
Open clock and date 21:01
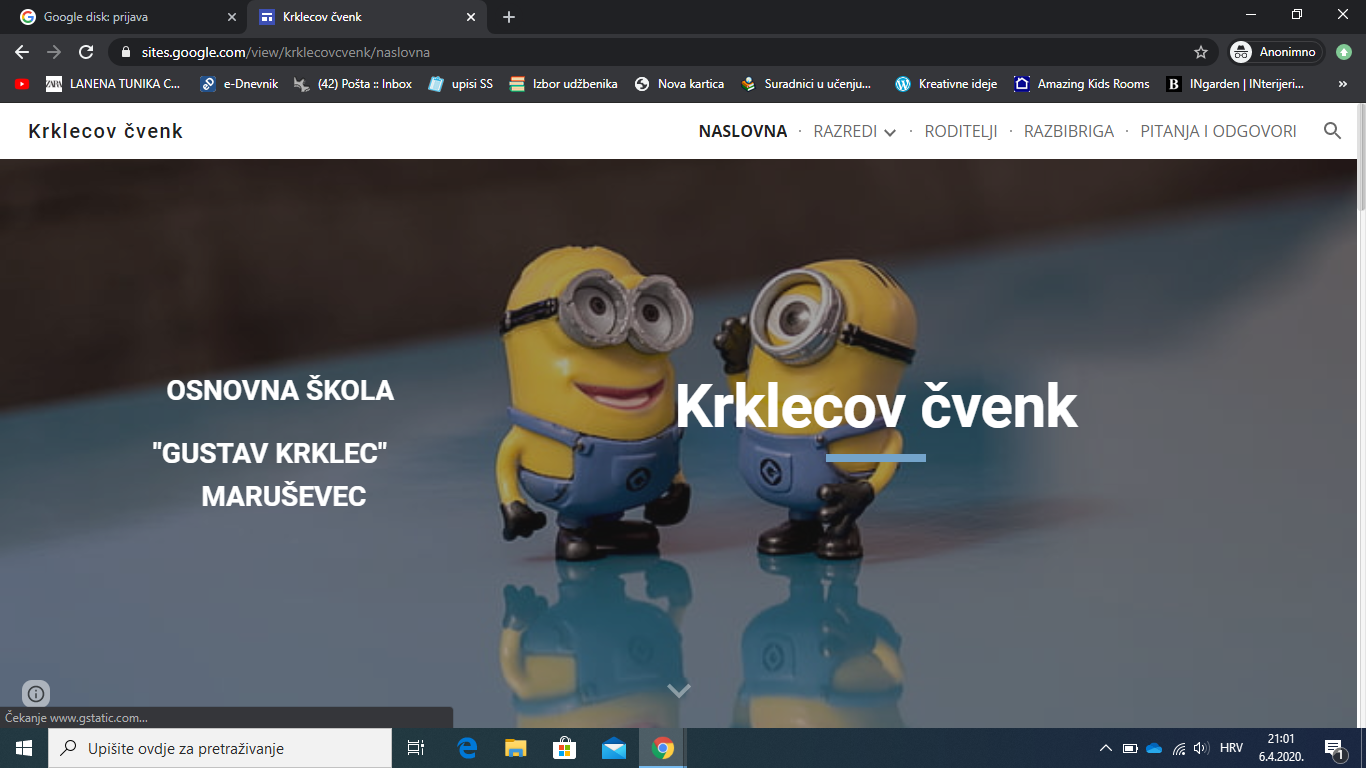pyautogui.click(x=1280, y=748)
